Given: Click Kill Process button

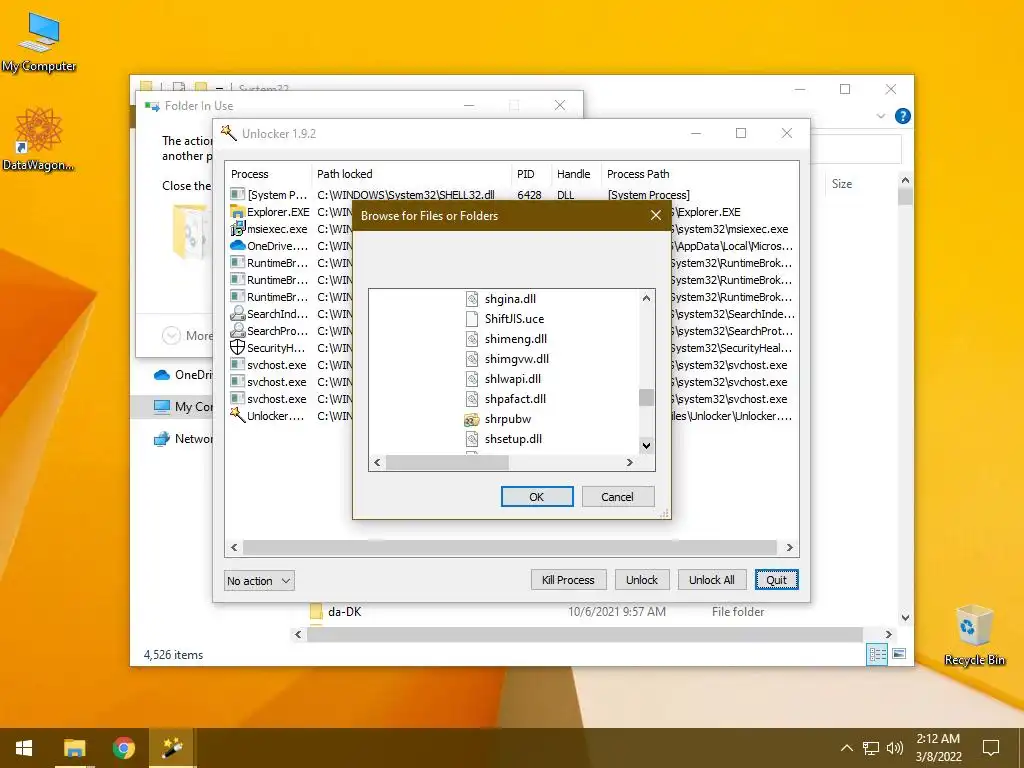Looking at the screenshot, I should [568, 580].
